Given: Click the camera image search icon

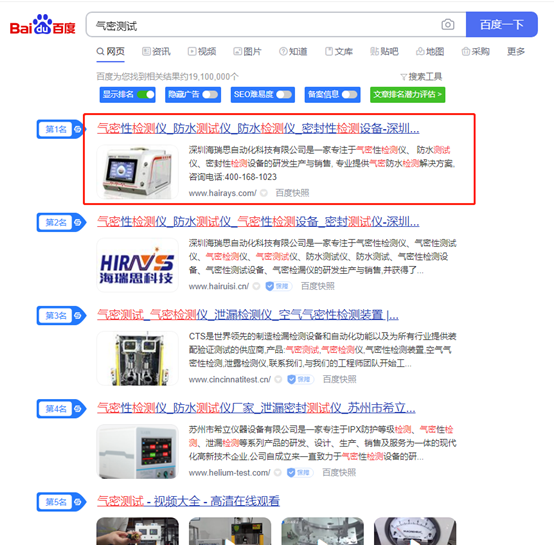Looking at the screenshot, I should pyautogui.click(x=448, y=25).
